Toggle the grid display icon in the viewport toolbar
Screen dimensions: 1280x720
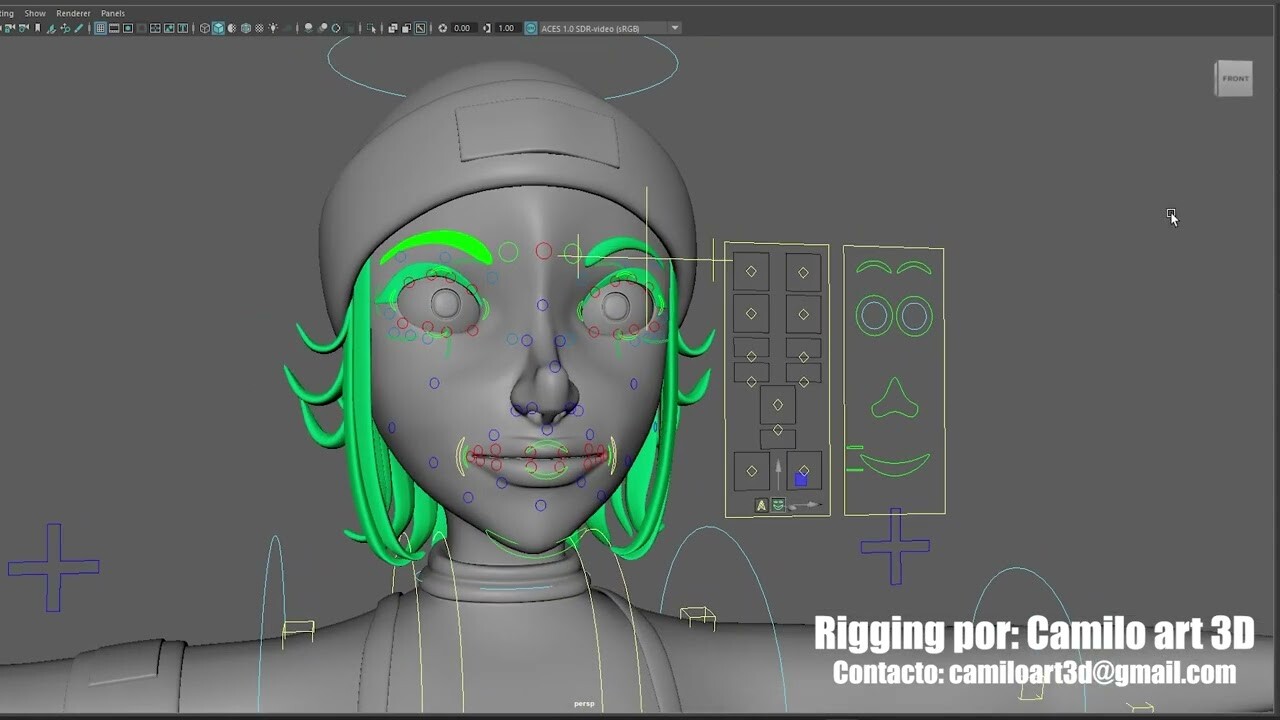(101, 28)
